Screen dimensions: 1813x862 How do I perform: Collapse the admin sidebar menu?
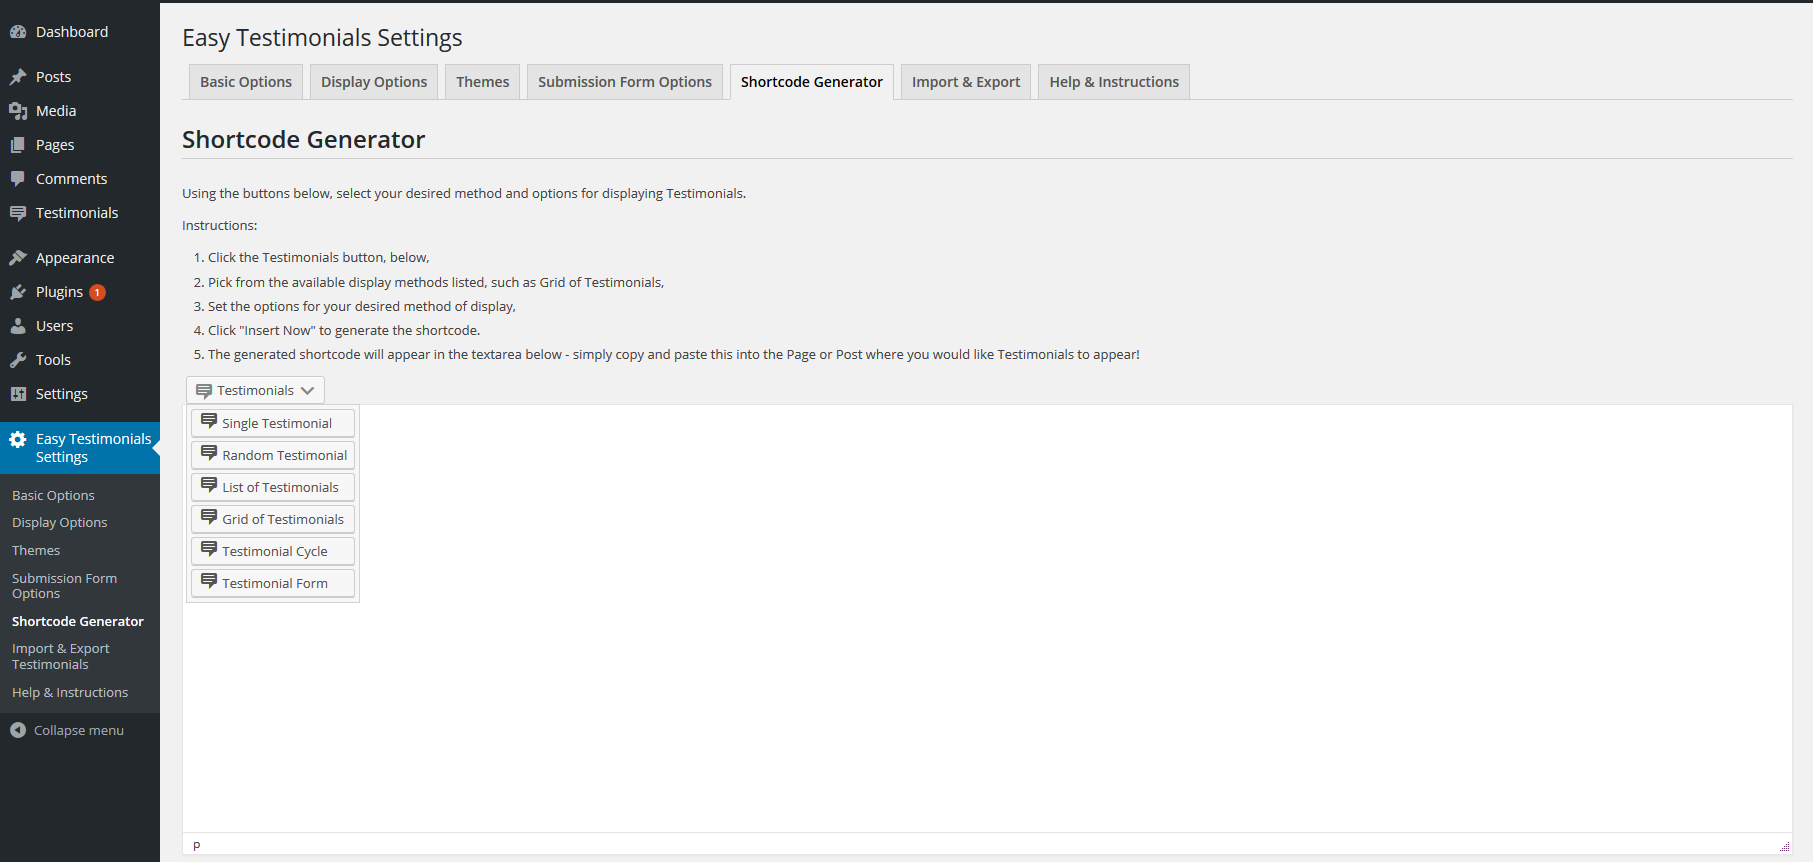[67, 731]
